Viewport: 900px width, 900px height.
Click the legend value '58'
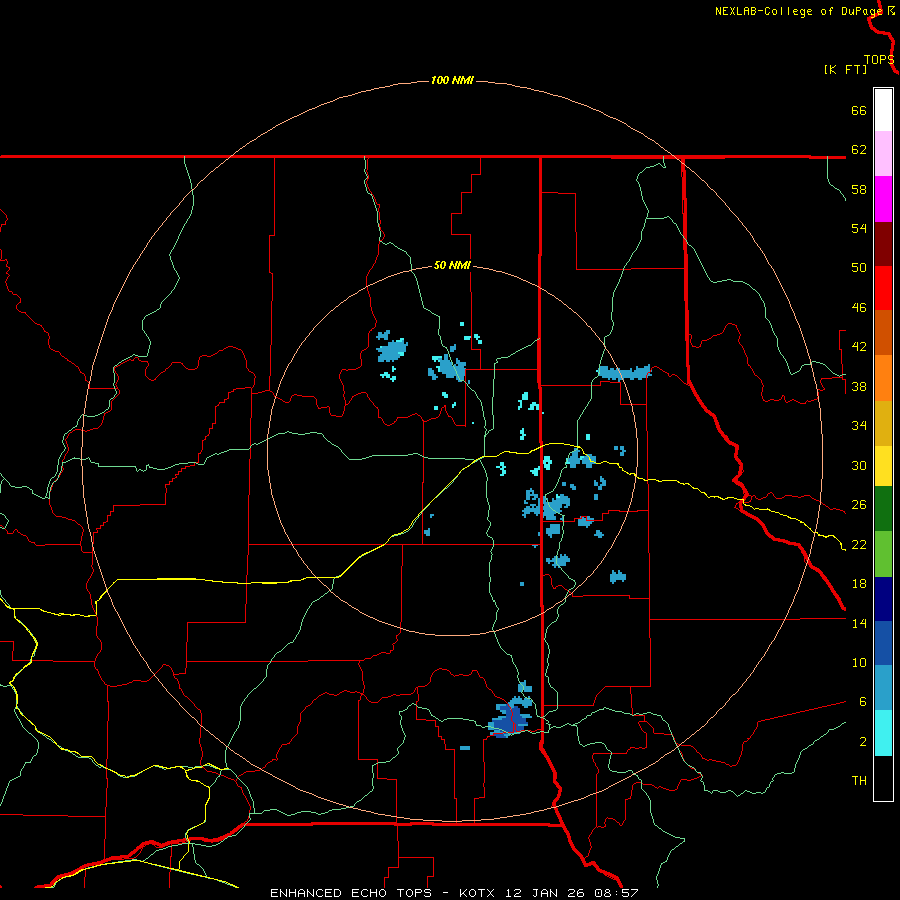click(859, 189)
